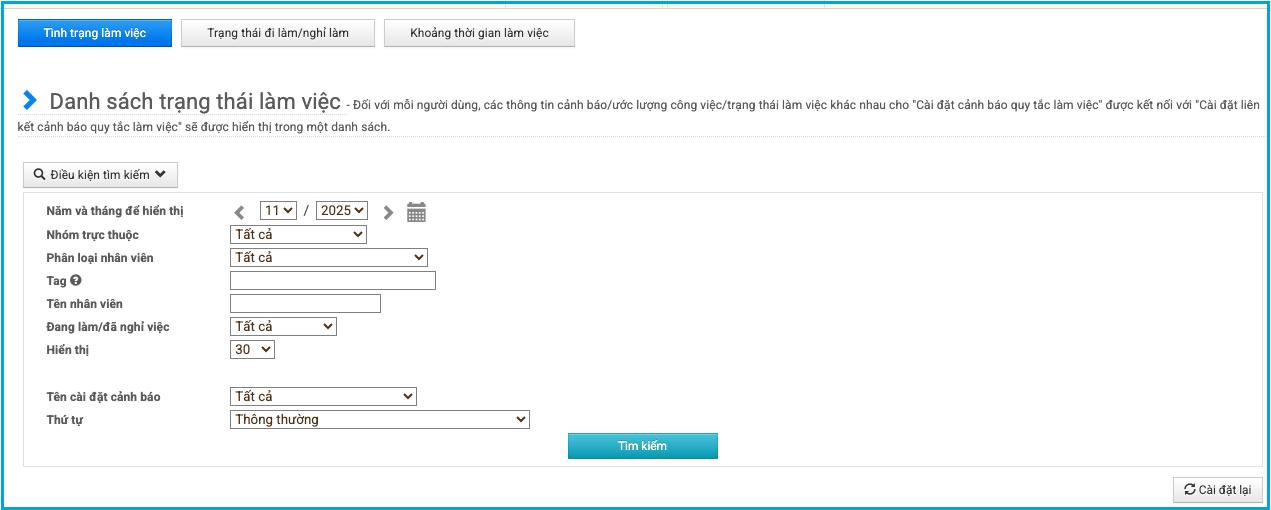Switch to Tình trạng làm việc tab
This screenshot has height=510, width=1271.
pos(95,33)
